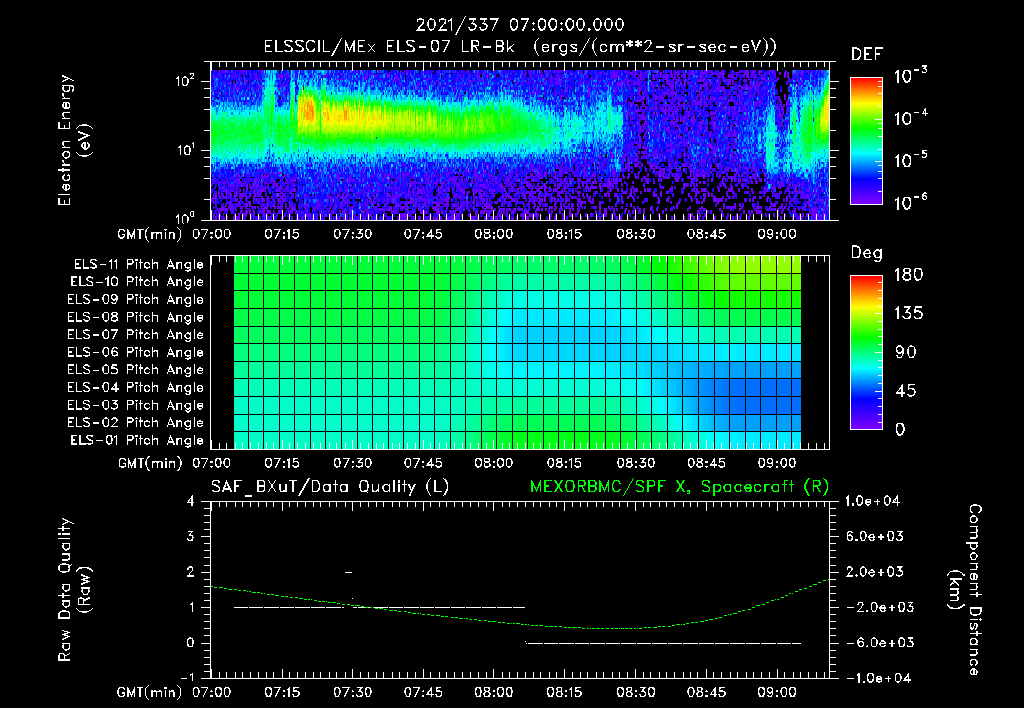Click 'SAF_BXuT/Data Quality (L)' panel title

[x=330, y=487]
